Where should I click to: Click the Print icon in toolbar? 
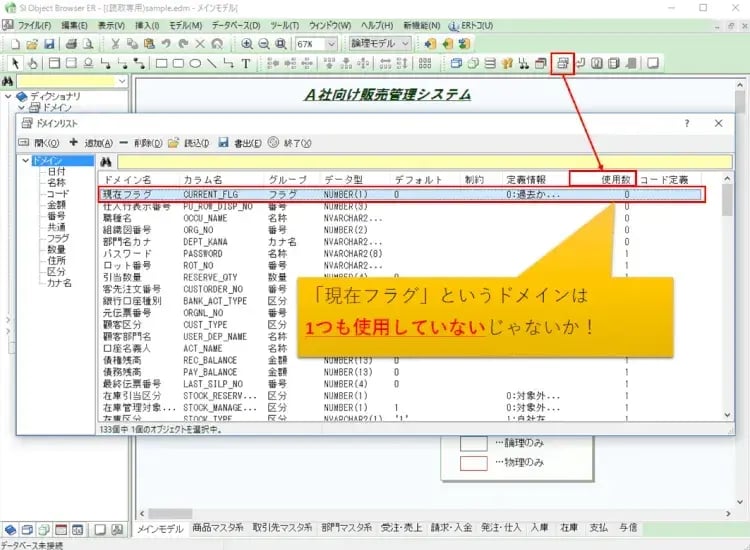(72, 44)
